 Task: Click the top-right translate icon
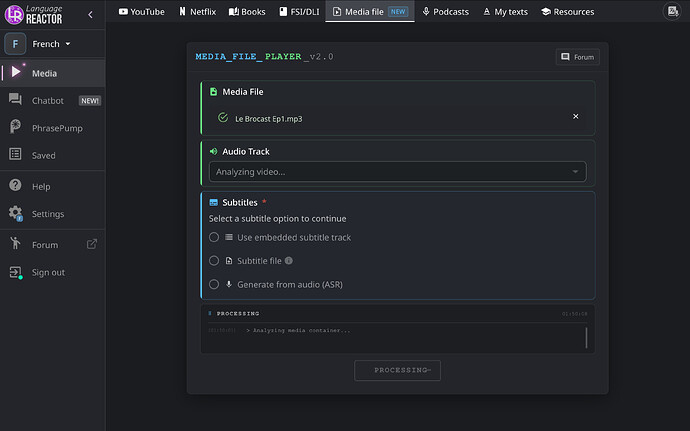pos(671,12)
